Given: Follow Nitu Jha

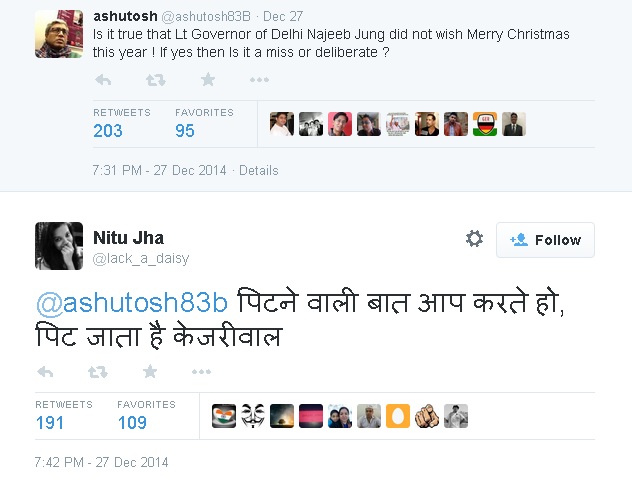Looking at the screenshot, I should (x=545, y=240).
